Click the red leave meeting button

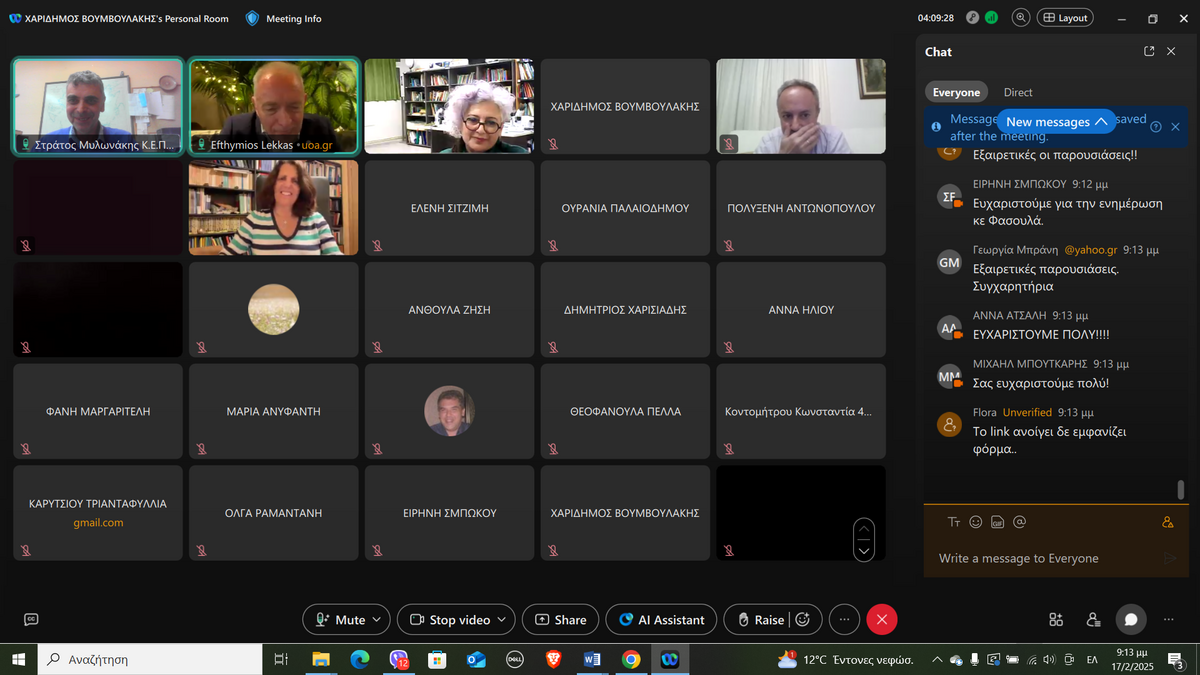pos(881,620)
